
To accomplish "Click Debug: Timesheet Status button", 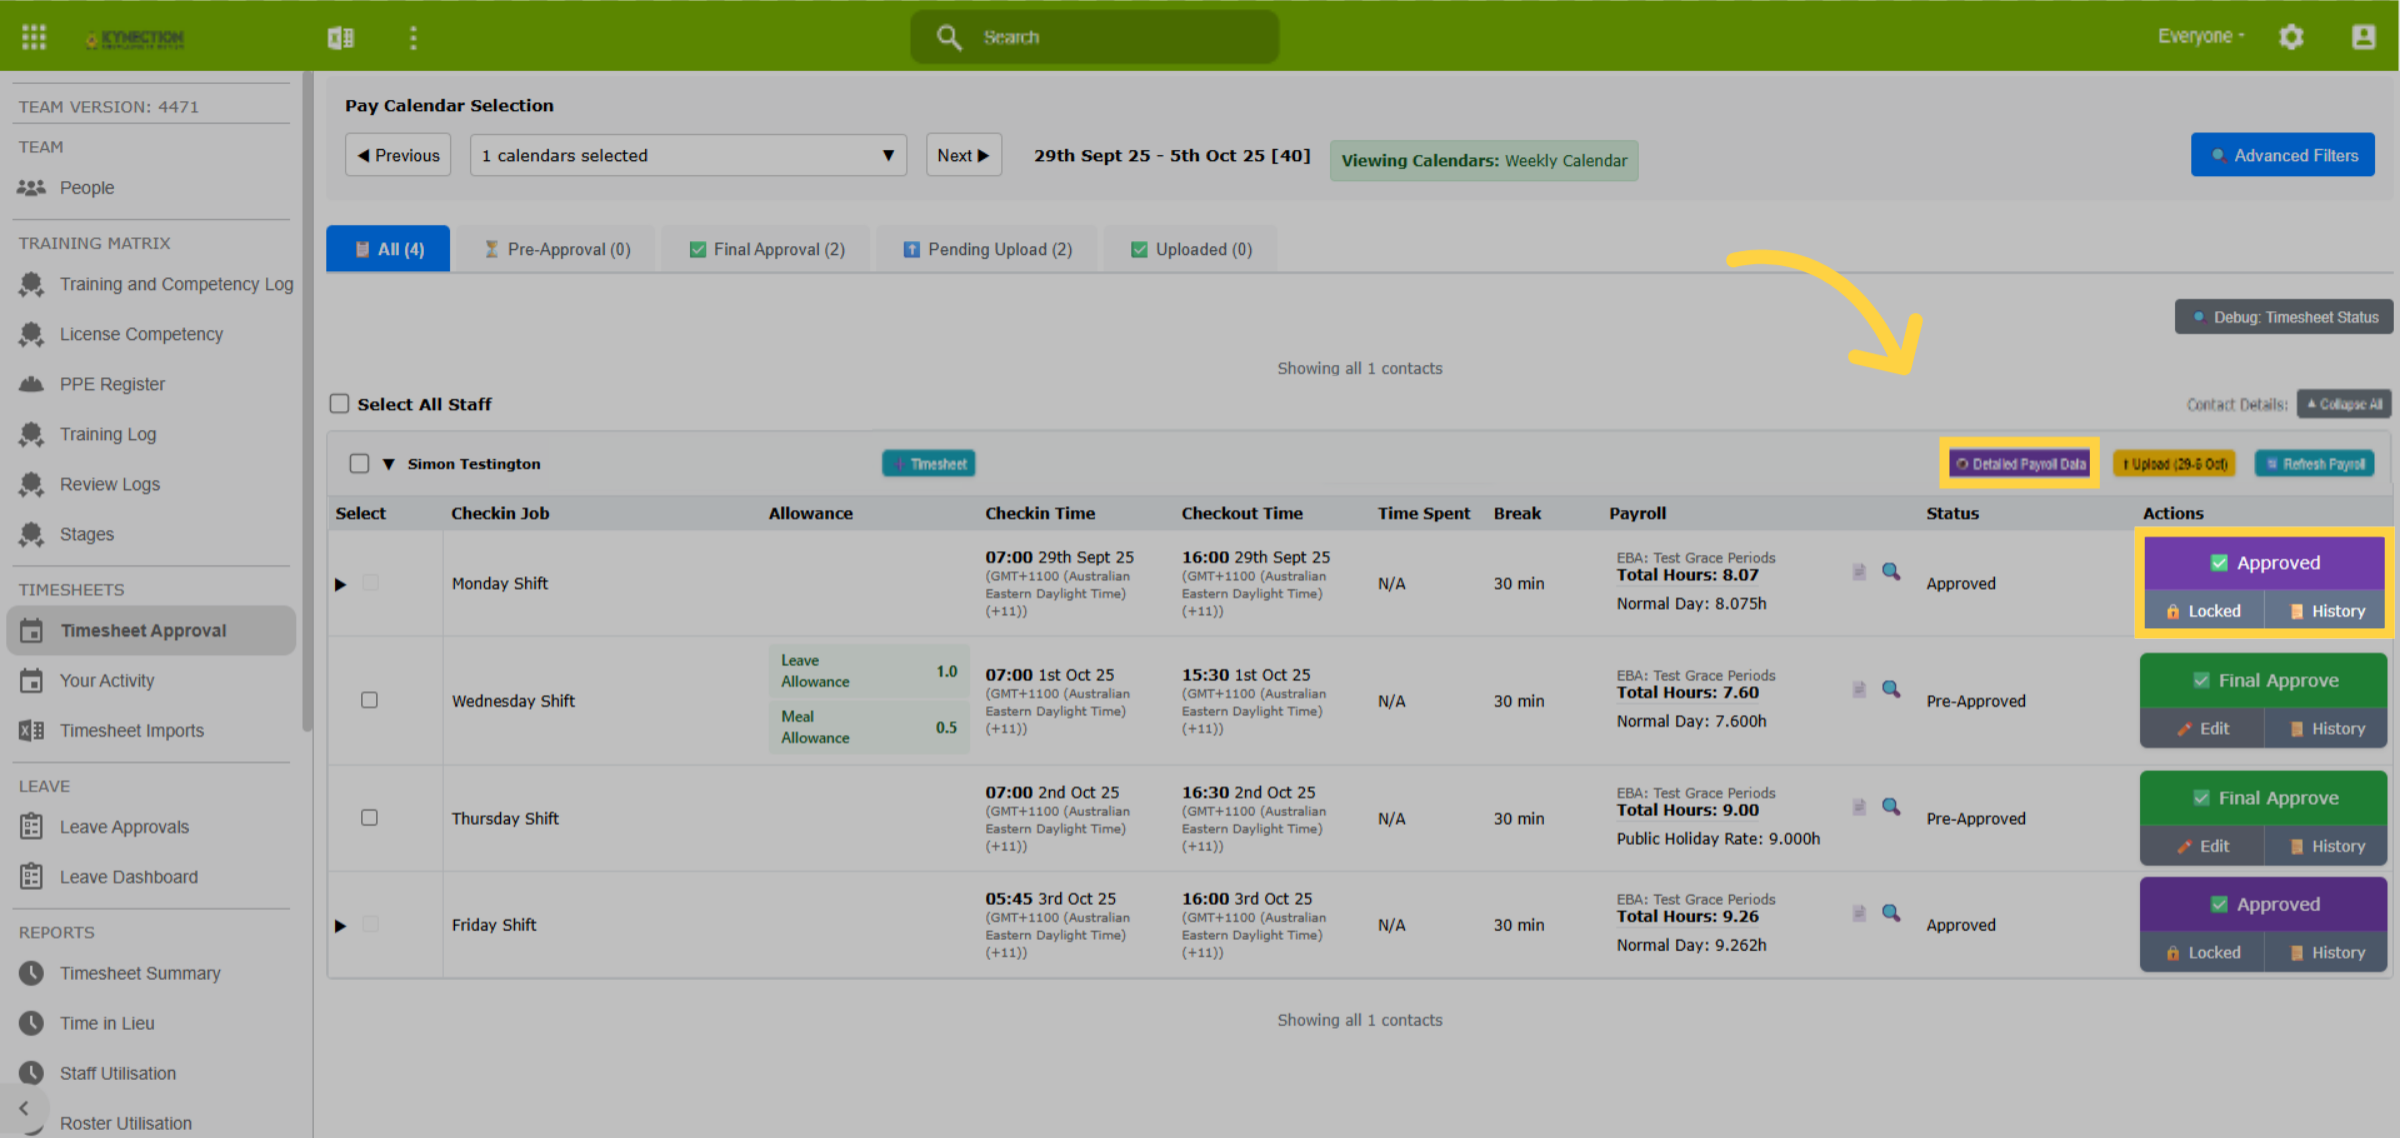I will point(2284,317).
